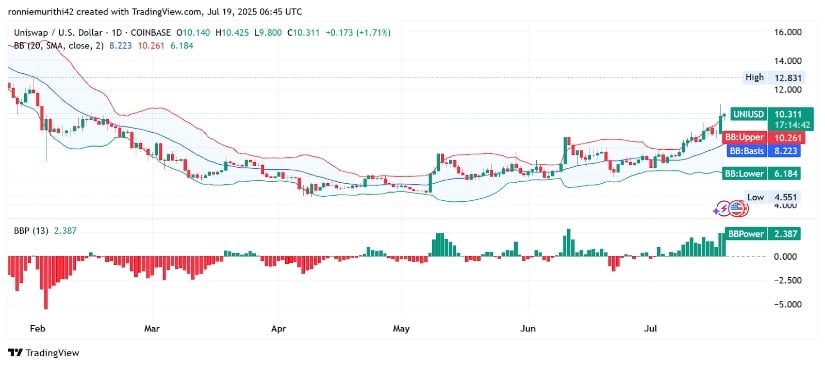This screenshot has height=366, width=825.
Task: Click the +0.173 (+1.71%) change value
Action: click(x=358, y=33)
